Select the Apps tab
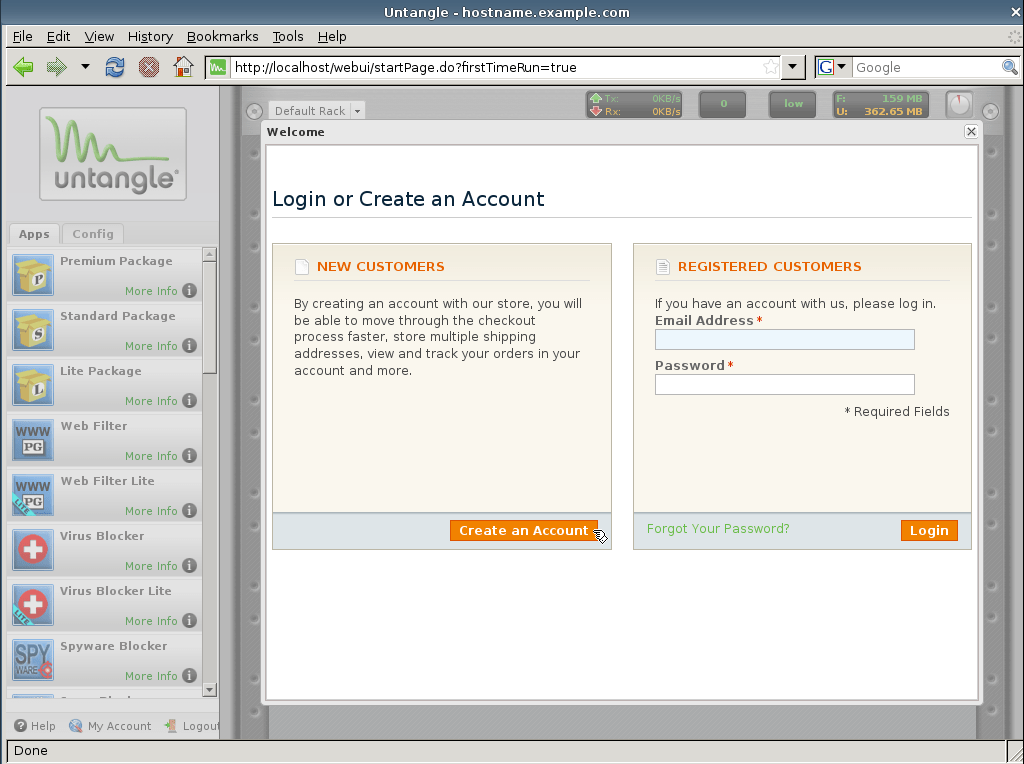 pyautogui.click(x=34, y=234)
